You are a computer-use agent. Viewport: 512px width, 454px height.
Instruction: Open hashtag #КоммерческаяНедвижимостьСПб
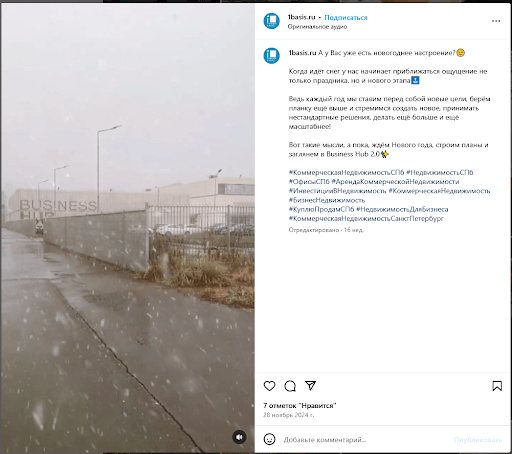[x=346, y=172]
